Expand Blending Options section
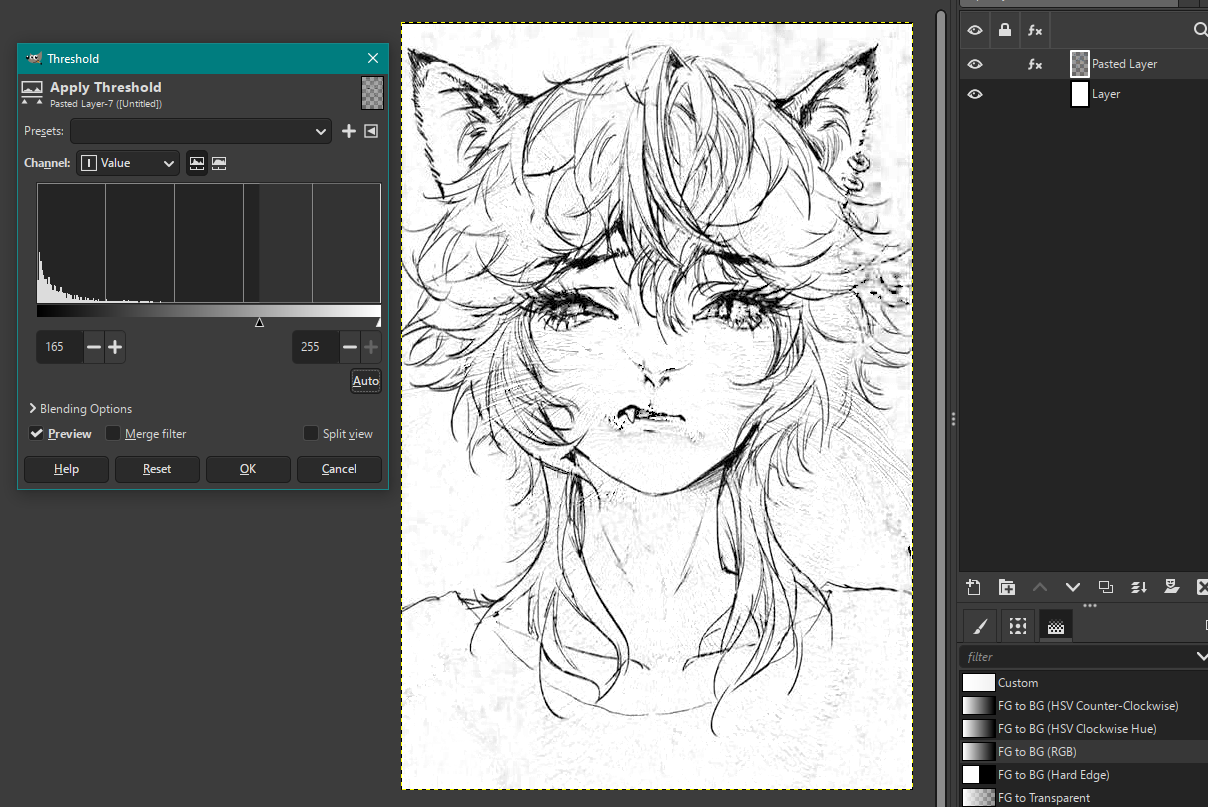 coord(80,408)
